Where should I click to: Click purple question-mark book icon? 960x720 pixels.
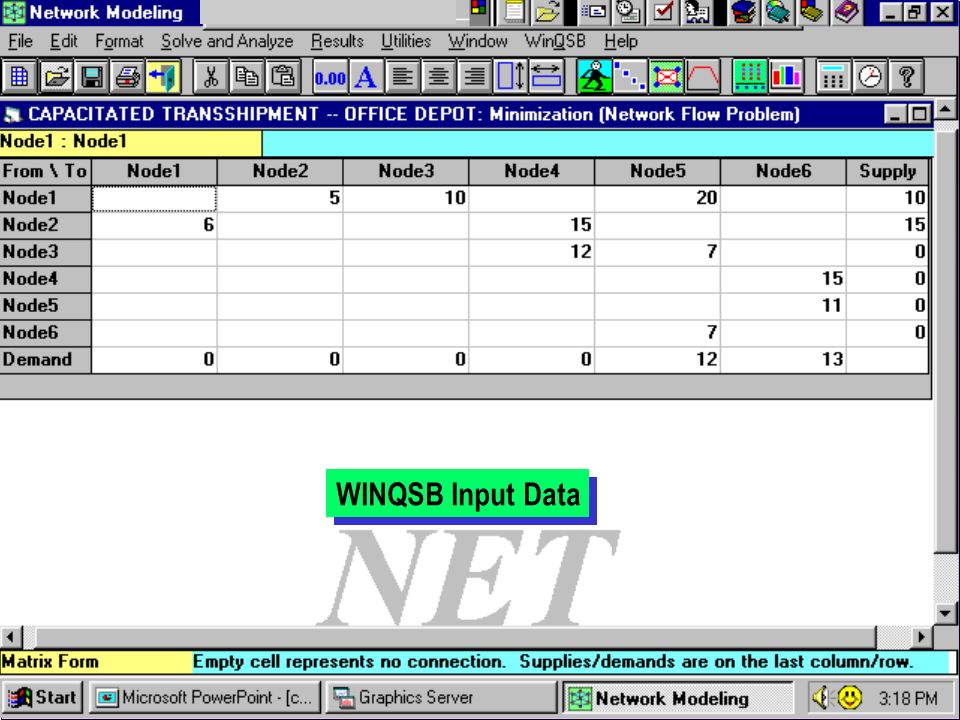pyautogui.click(x=847, y=12)
